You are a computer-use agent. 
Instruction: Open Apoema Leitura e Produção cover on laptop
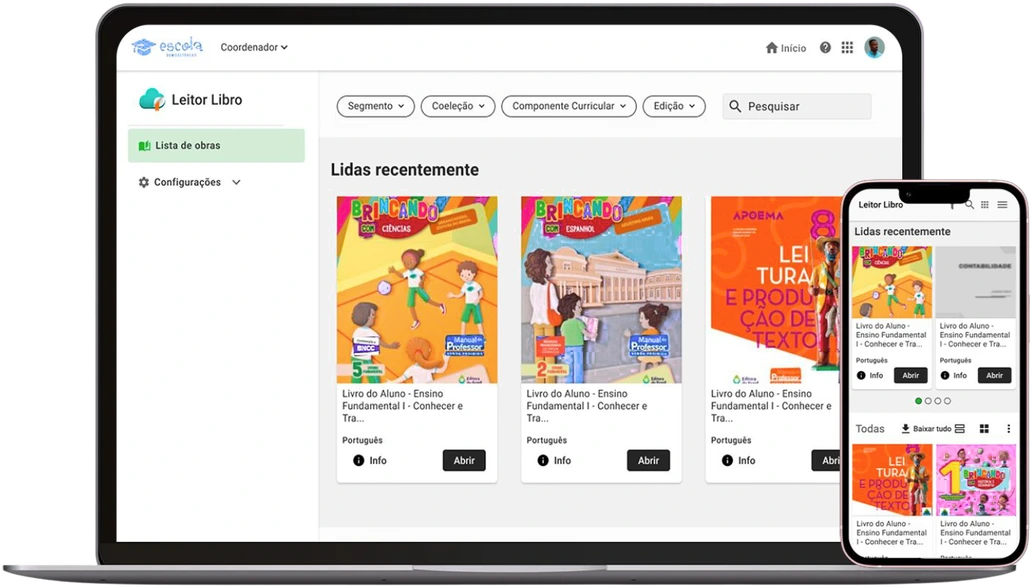click(x=774, y=290)
